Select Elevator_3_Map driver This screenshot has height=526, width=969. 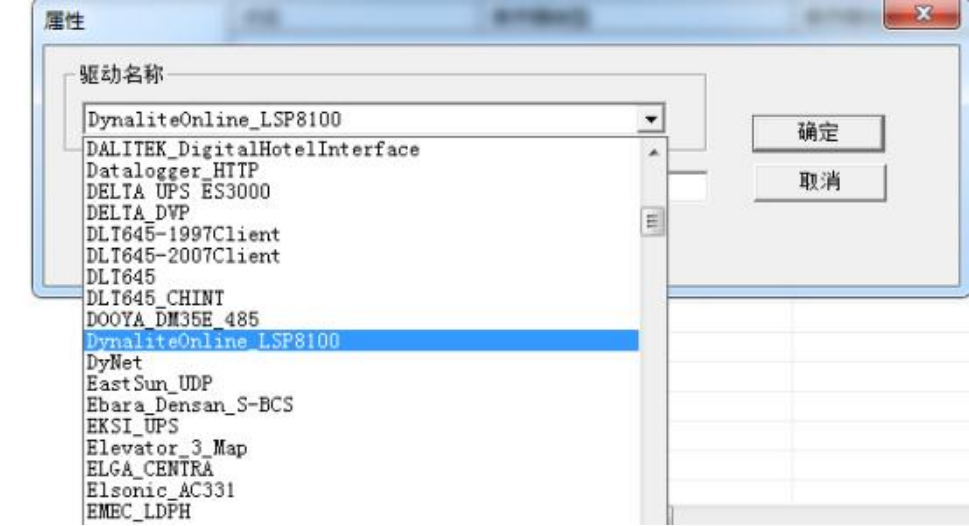pyautogui.click(x=362, y=448)
